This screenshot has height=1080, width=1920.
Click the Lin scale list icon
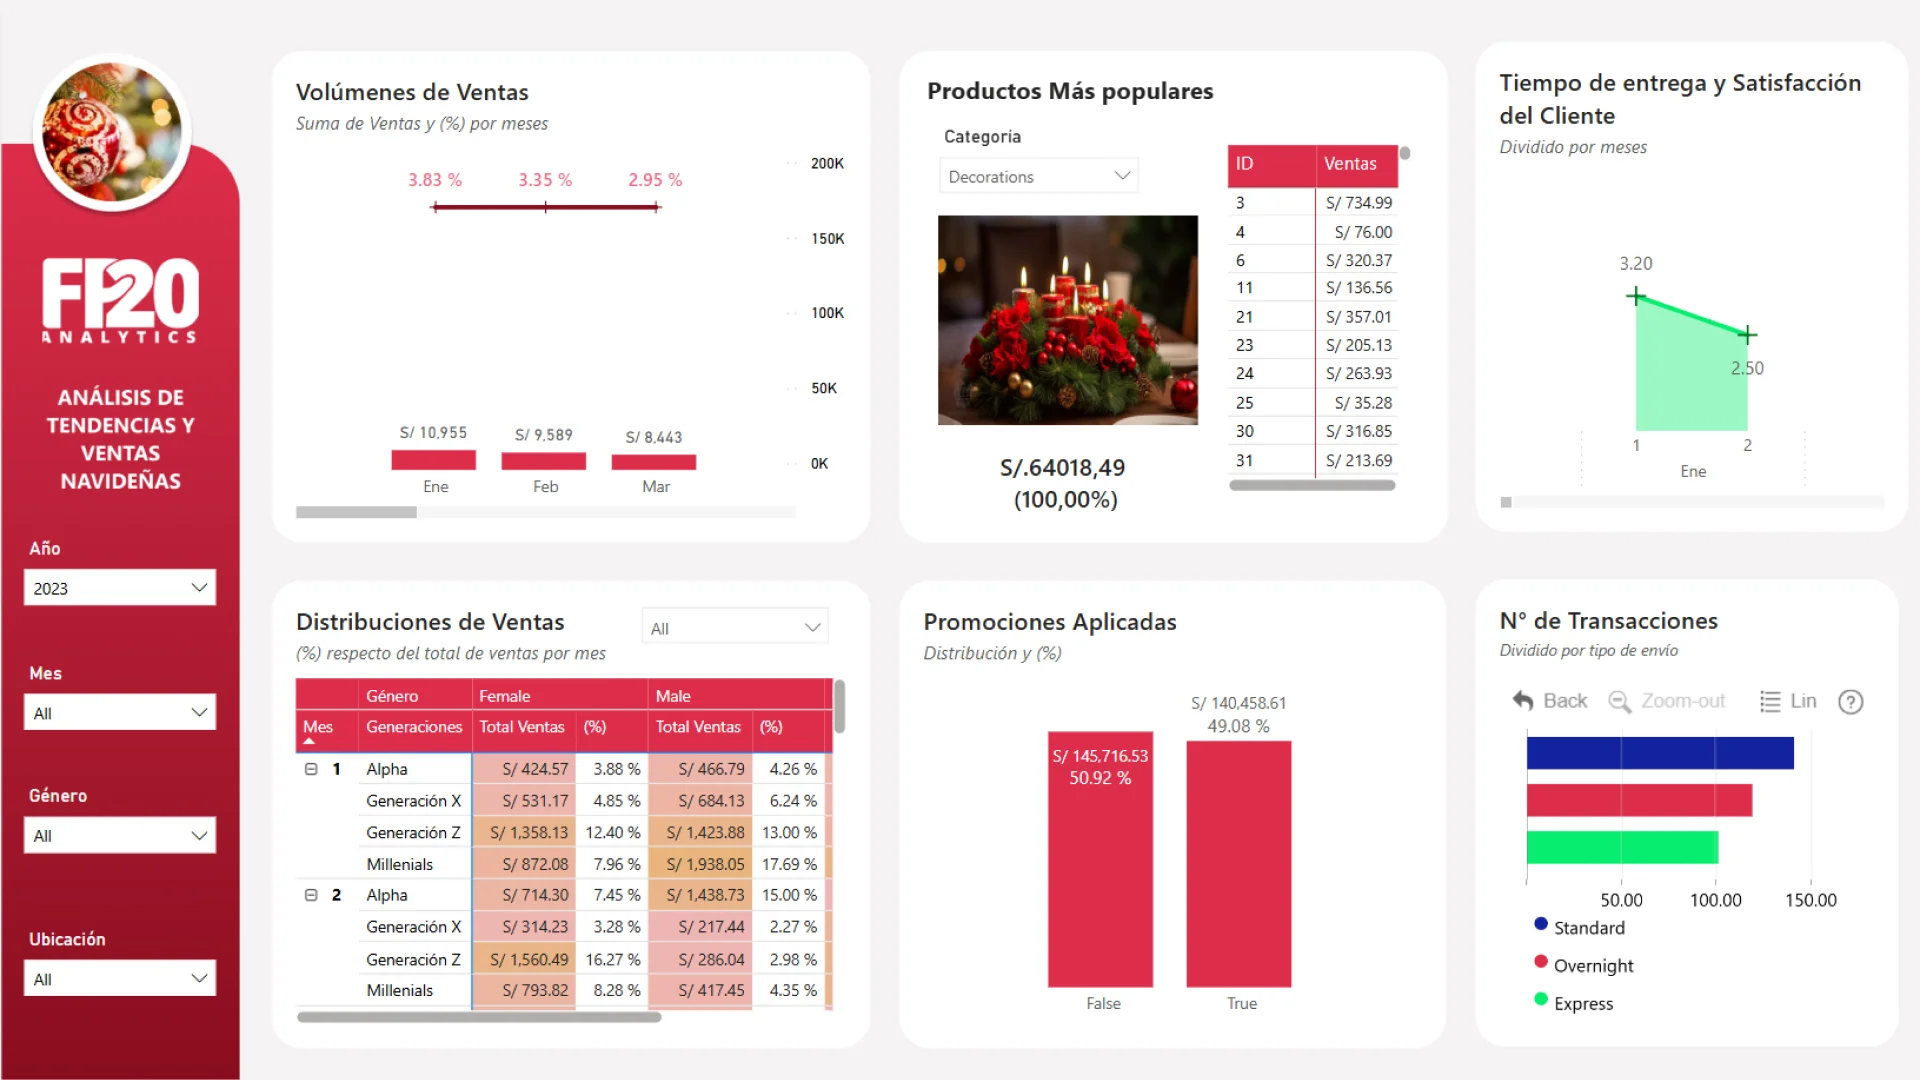tap(1770, 702)
